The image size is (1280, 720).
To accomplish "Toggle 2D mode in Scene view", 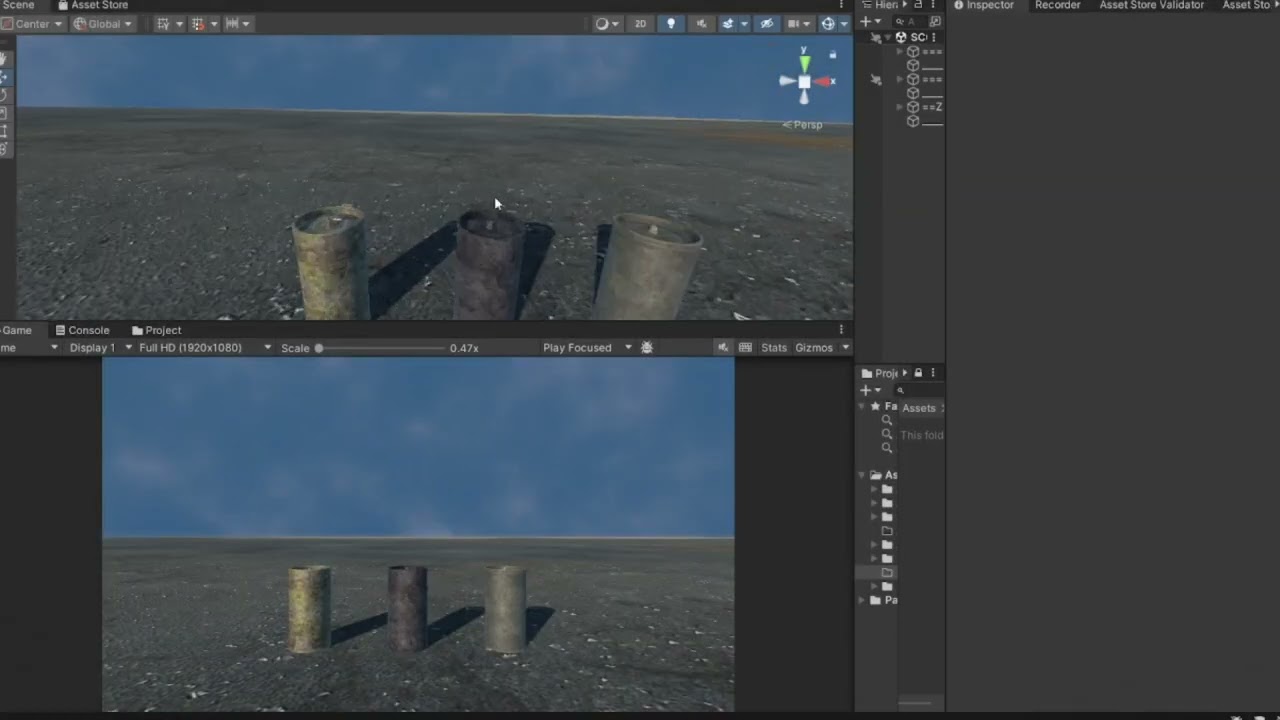I will click(640, 24).
